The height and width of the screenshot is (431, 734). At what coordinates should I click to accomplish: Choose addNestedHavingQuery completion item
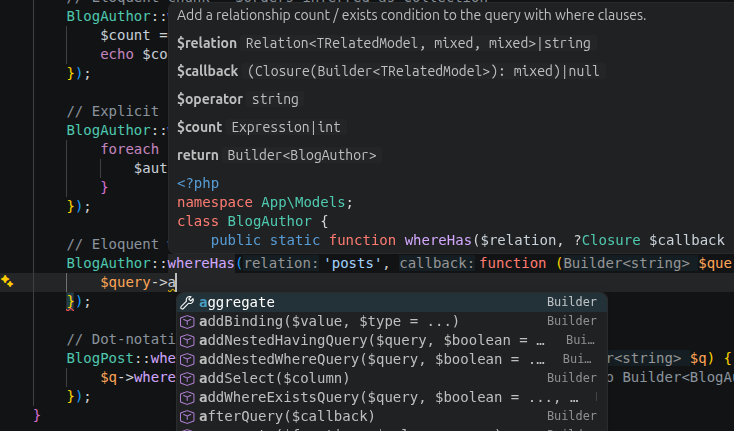tap(392, 340)
